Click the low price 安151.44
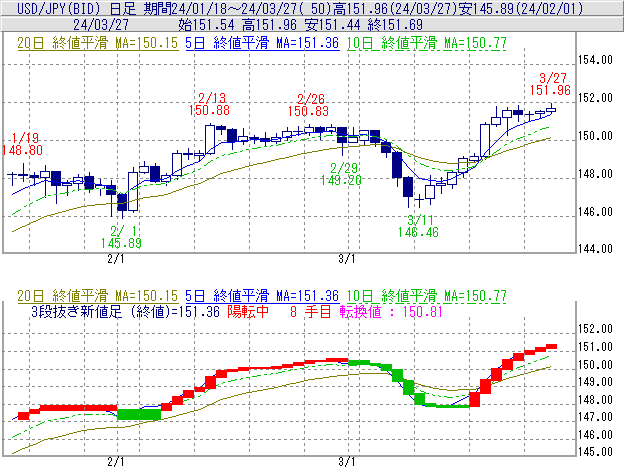624x475 pixels. click(332, 25)
